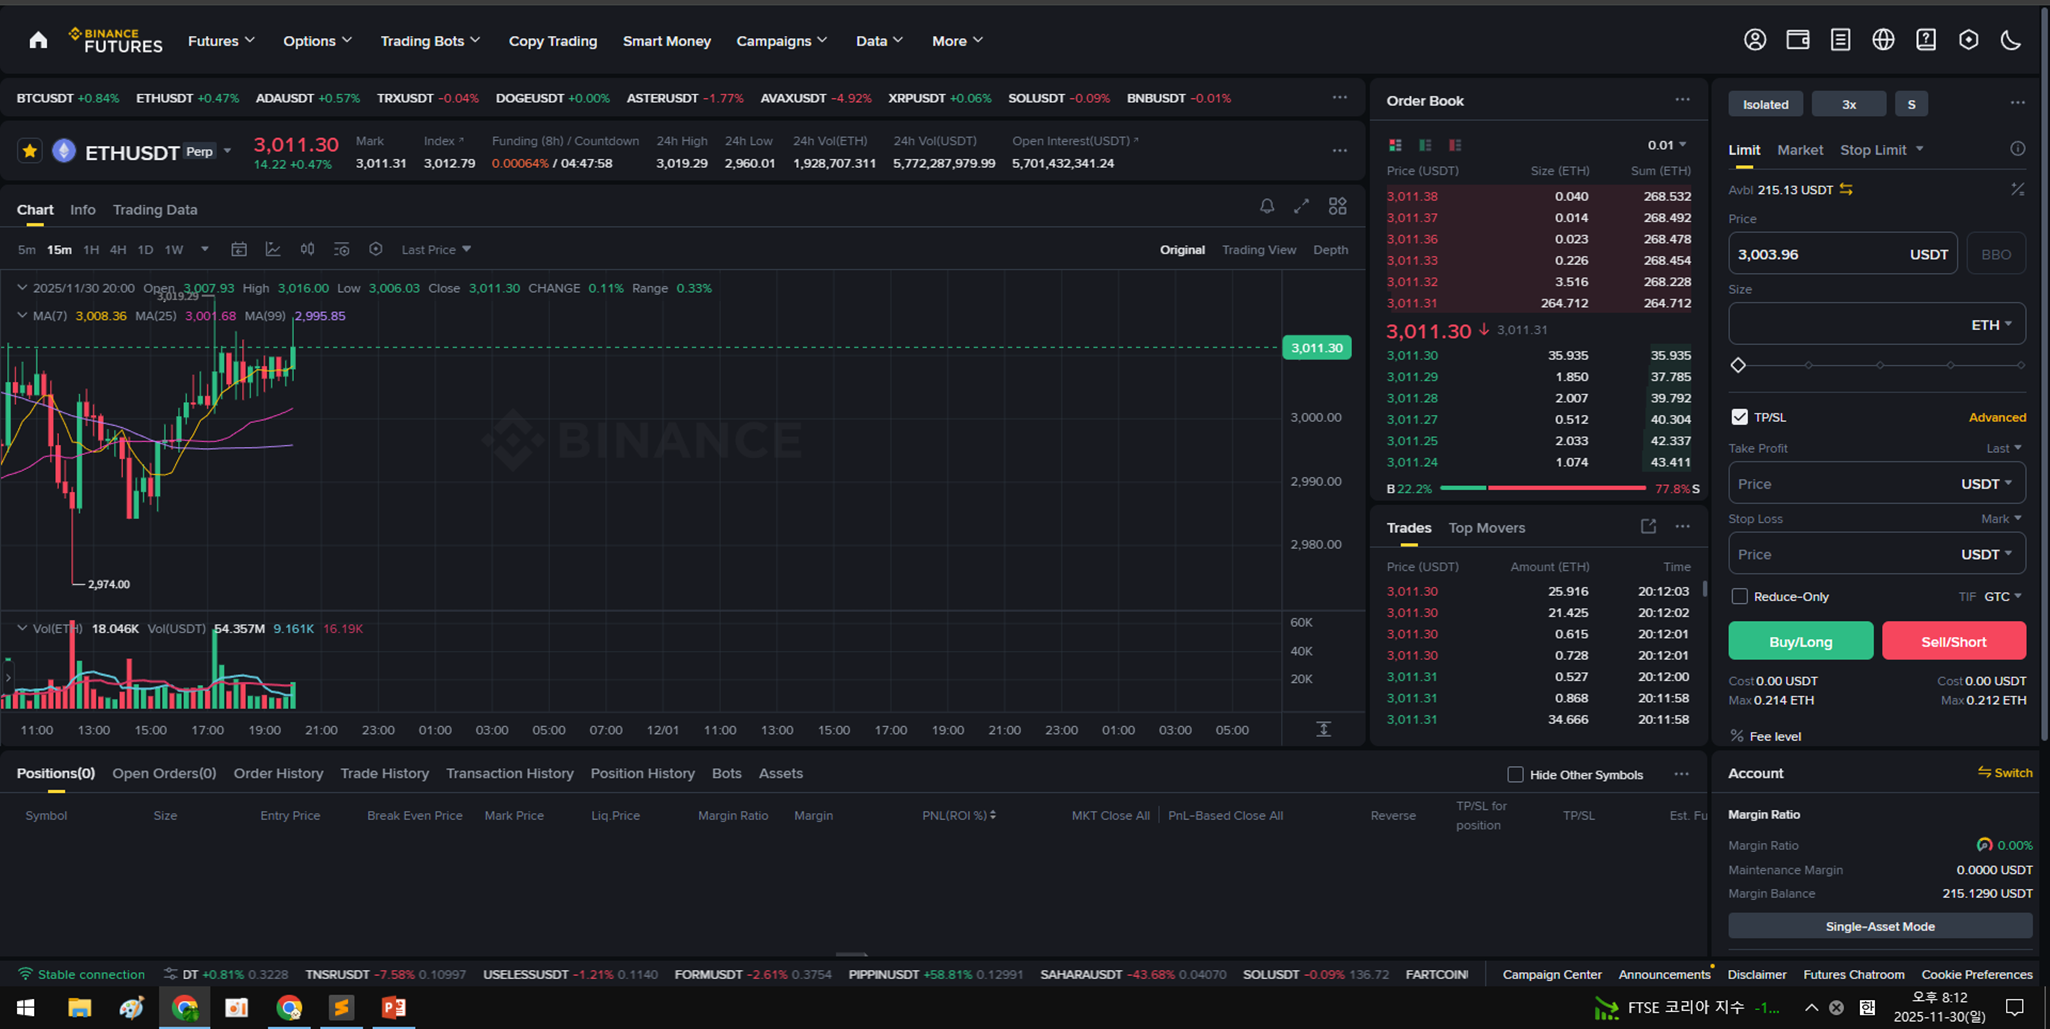Open the help question-mark icon
Image resolution: width=2050 pixels, height=1029 pixels.
pyautogui.click(x=1926, y=40)
